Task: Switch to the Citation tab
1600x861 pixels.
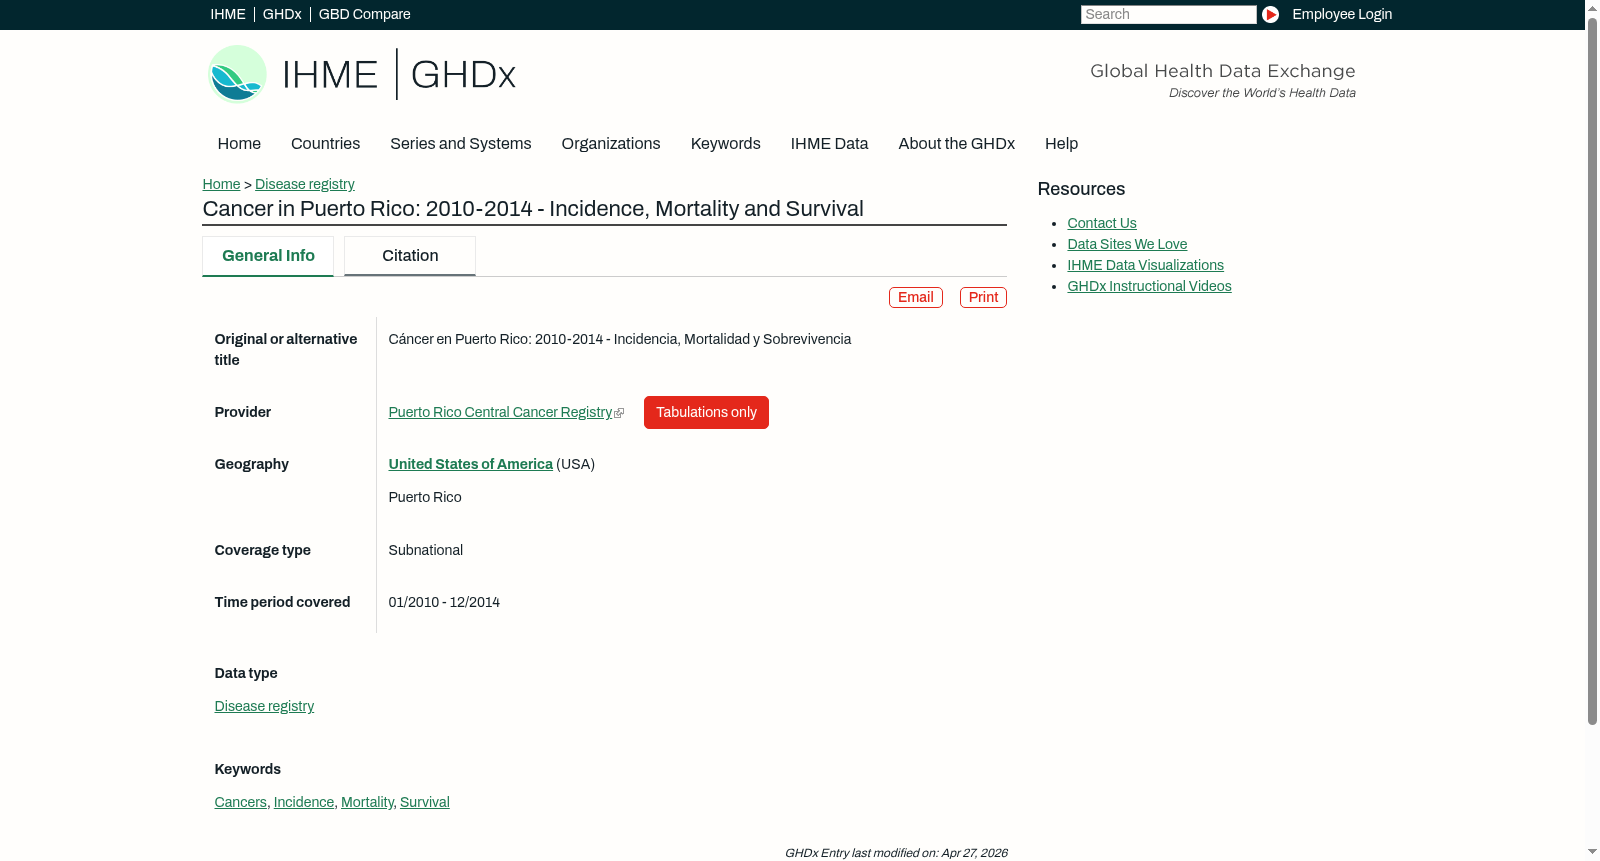Action: (x=410, y=256)
